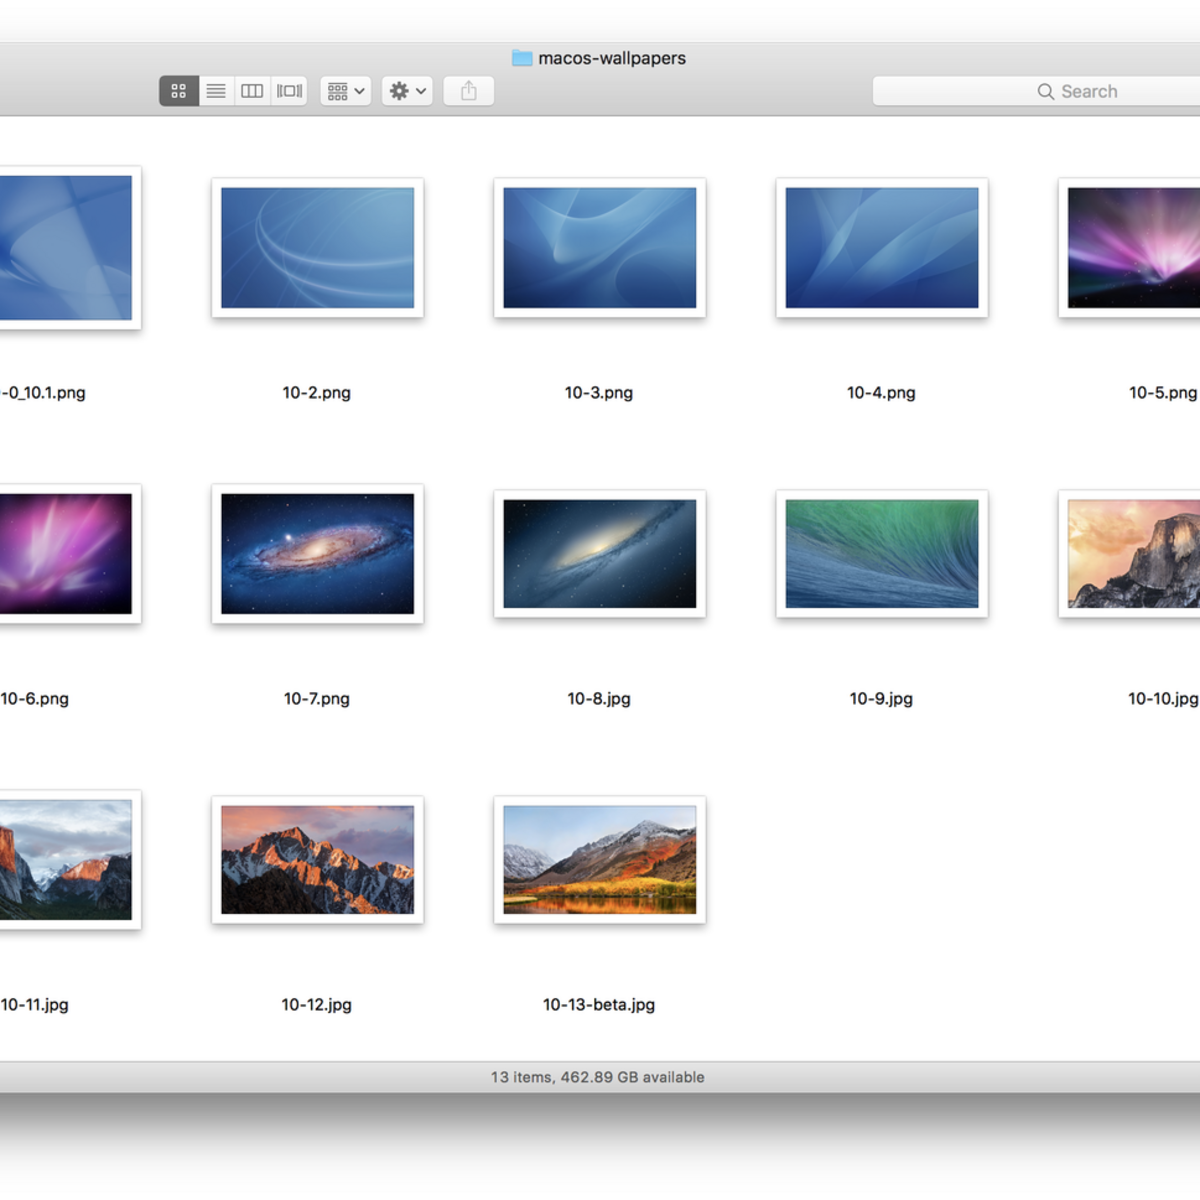This screenshot has height=1200, width=1200.
Task: Open the action gear menu
Action: (399, 91)
